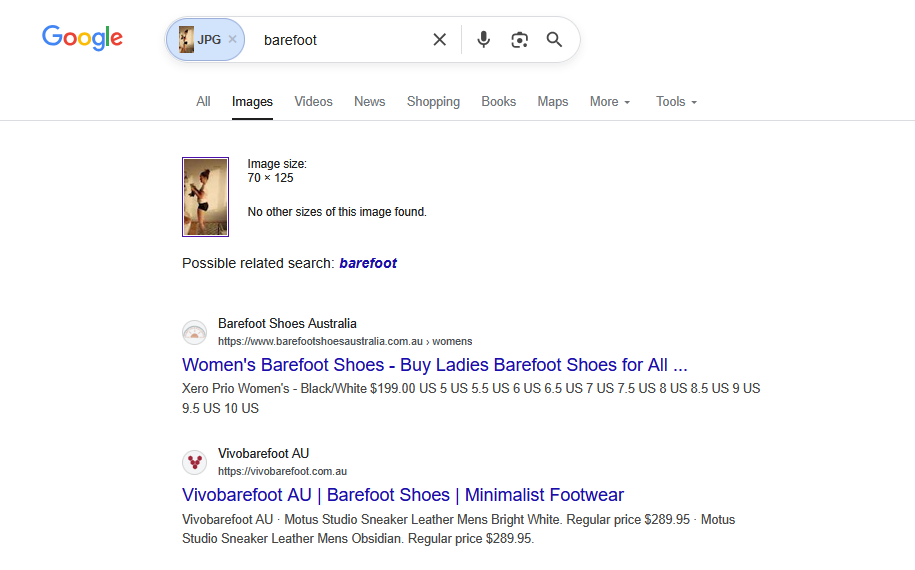Click the Image size 70 × 125 text
Viewport: 915px width, 570px height.
pos(277,171)
